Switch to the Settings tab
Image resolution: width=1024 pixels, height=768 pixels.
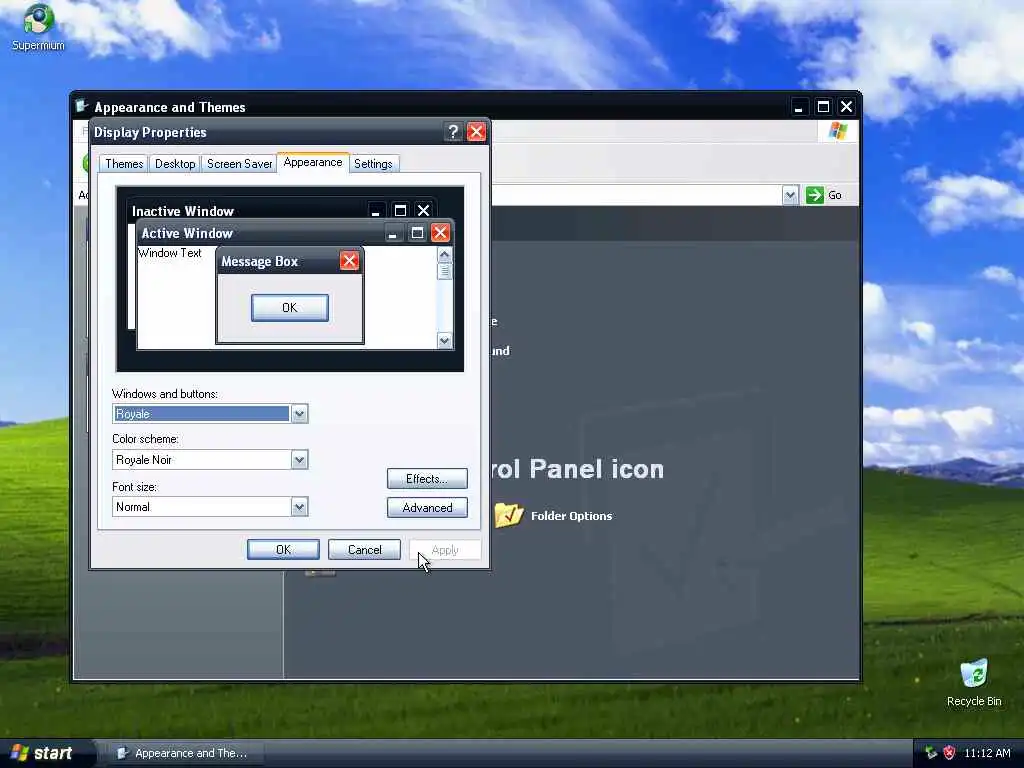click(373, 164)
